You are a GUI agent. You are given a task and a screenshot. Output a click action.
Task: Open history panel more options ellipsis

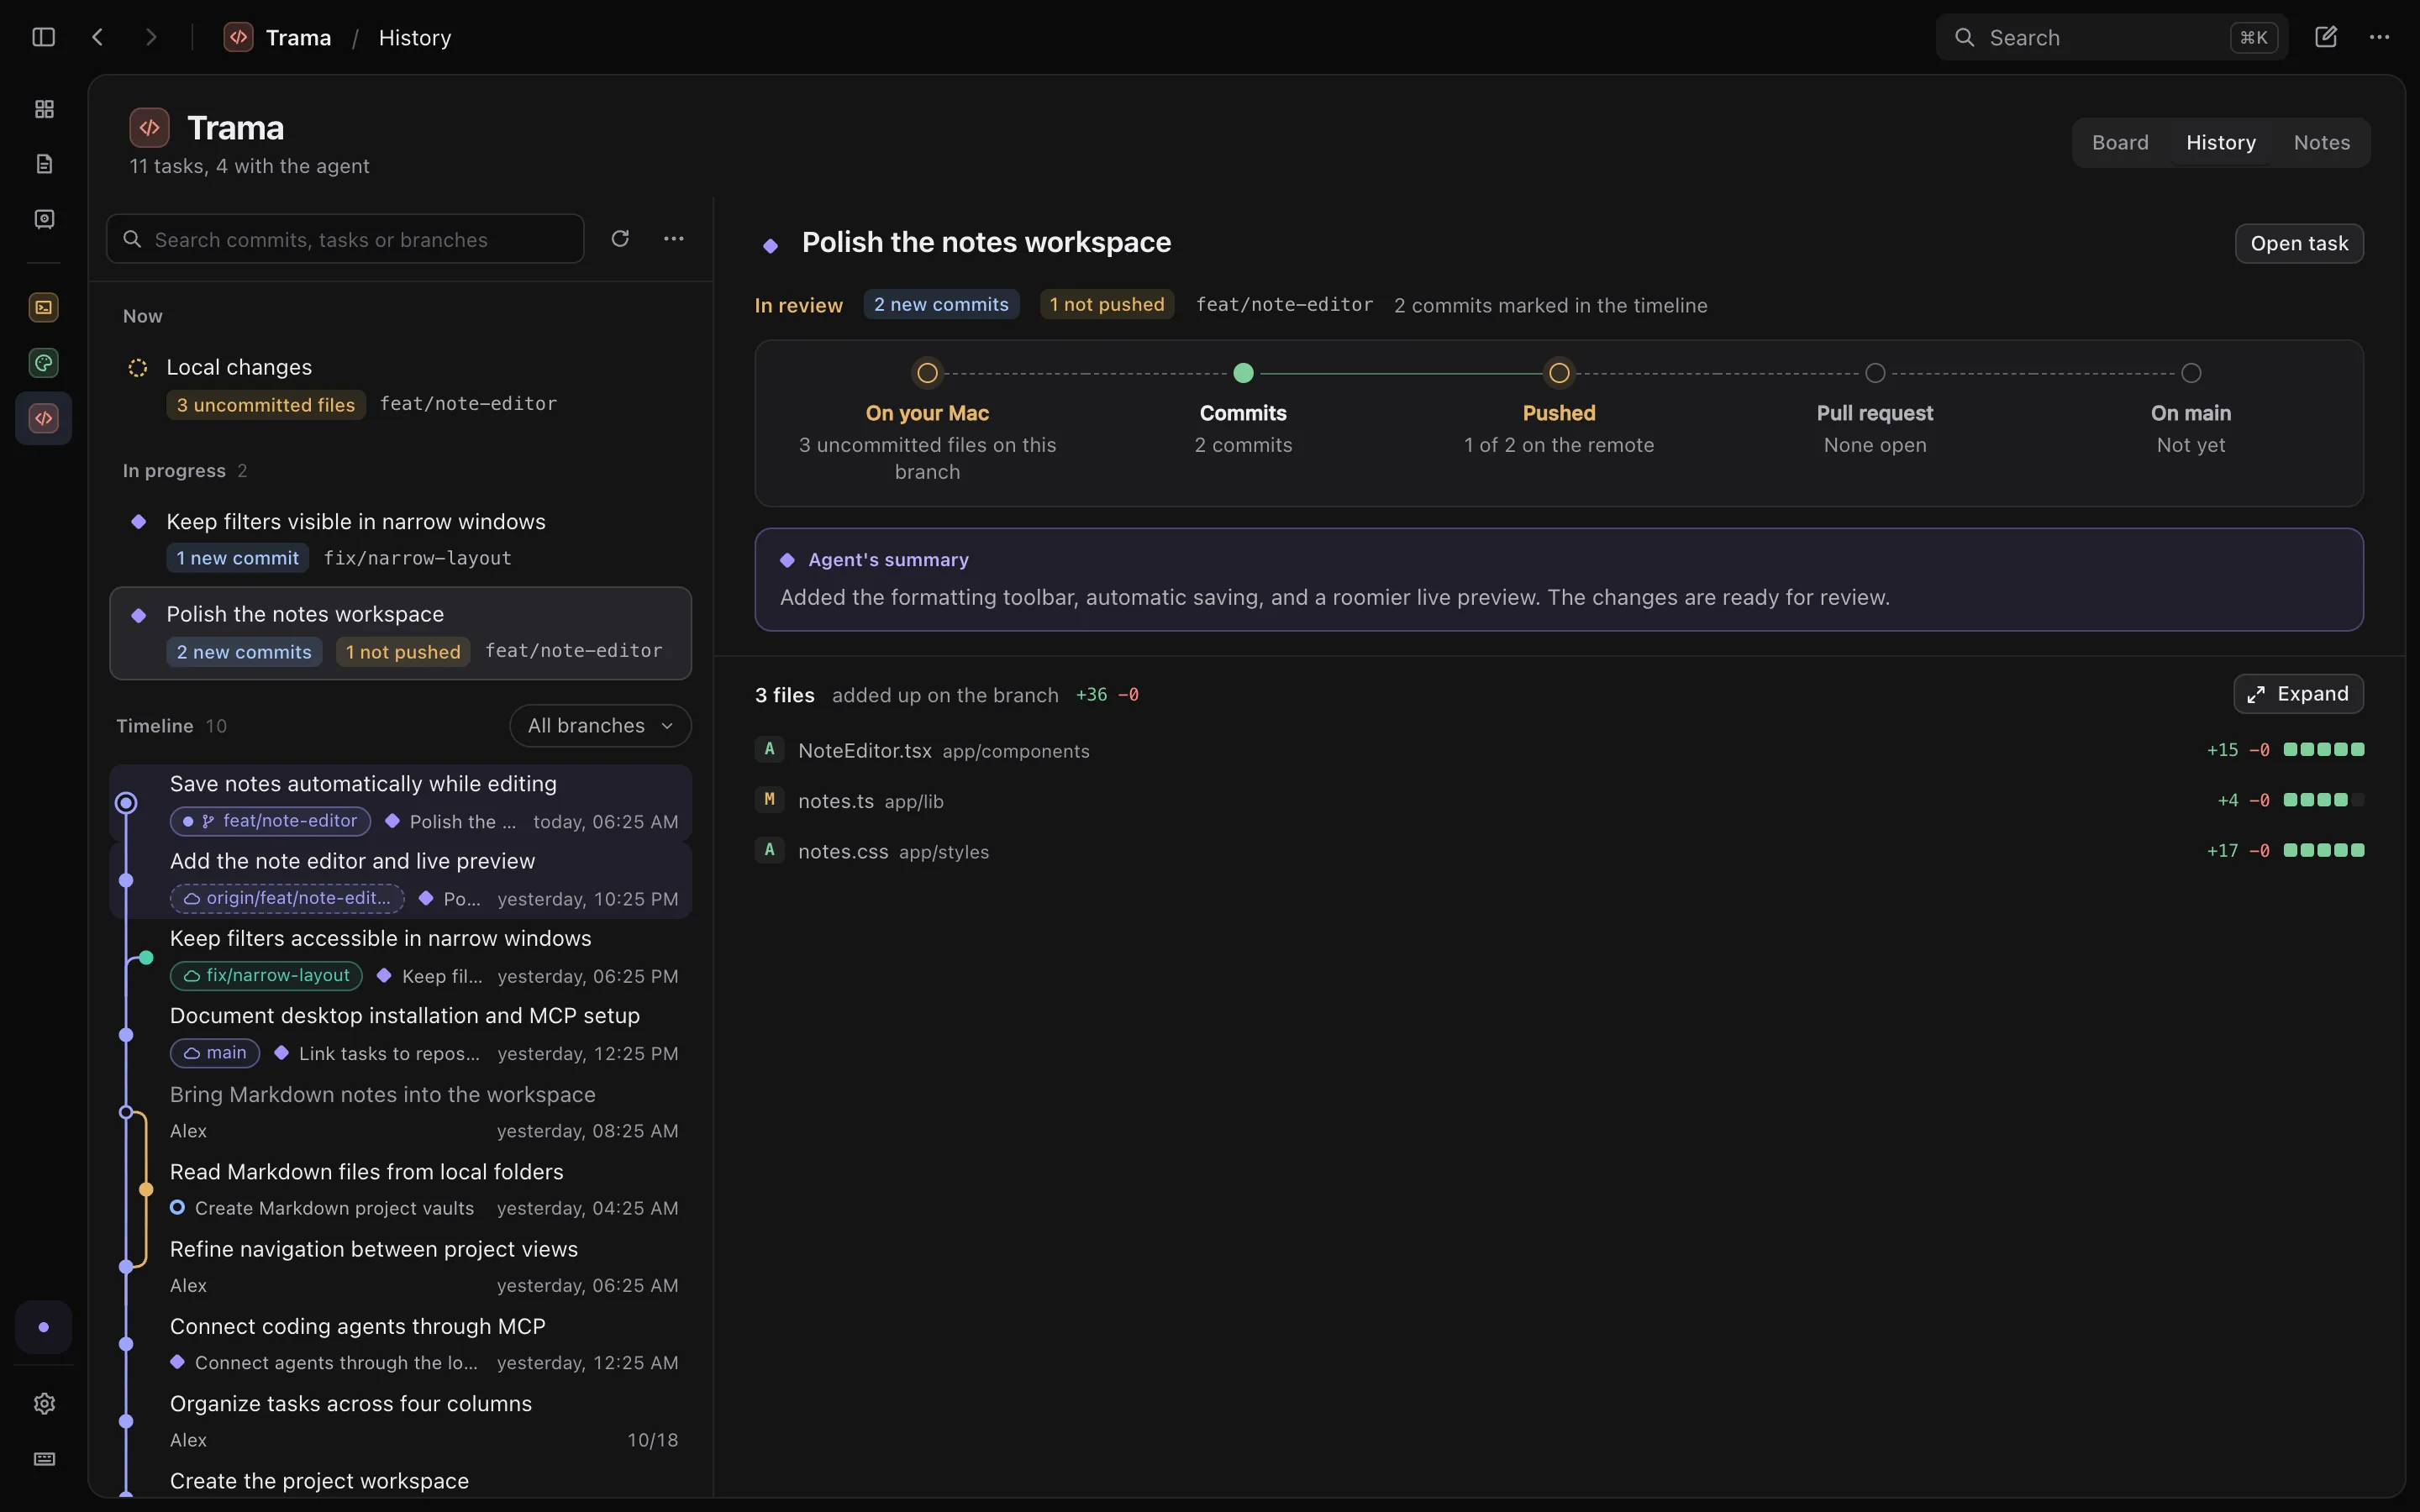click(x=674, y=238)
